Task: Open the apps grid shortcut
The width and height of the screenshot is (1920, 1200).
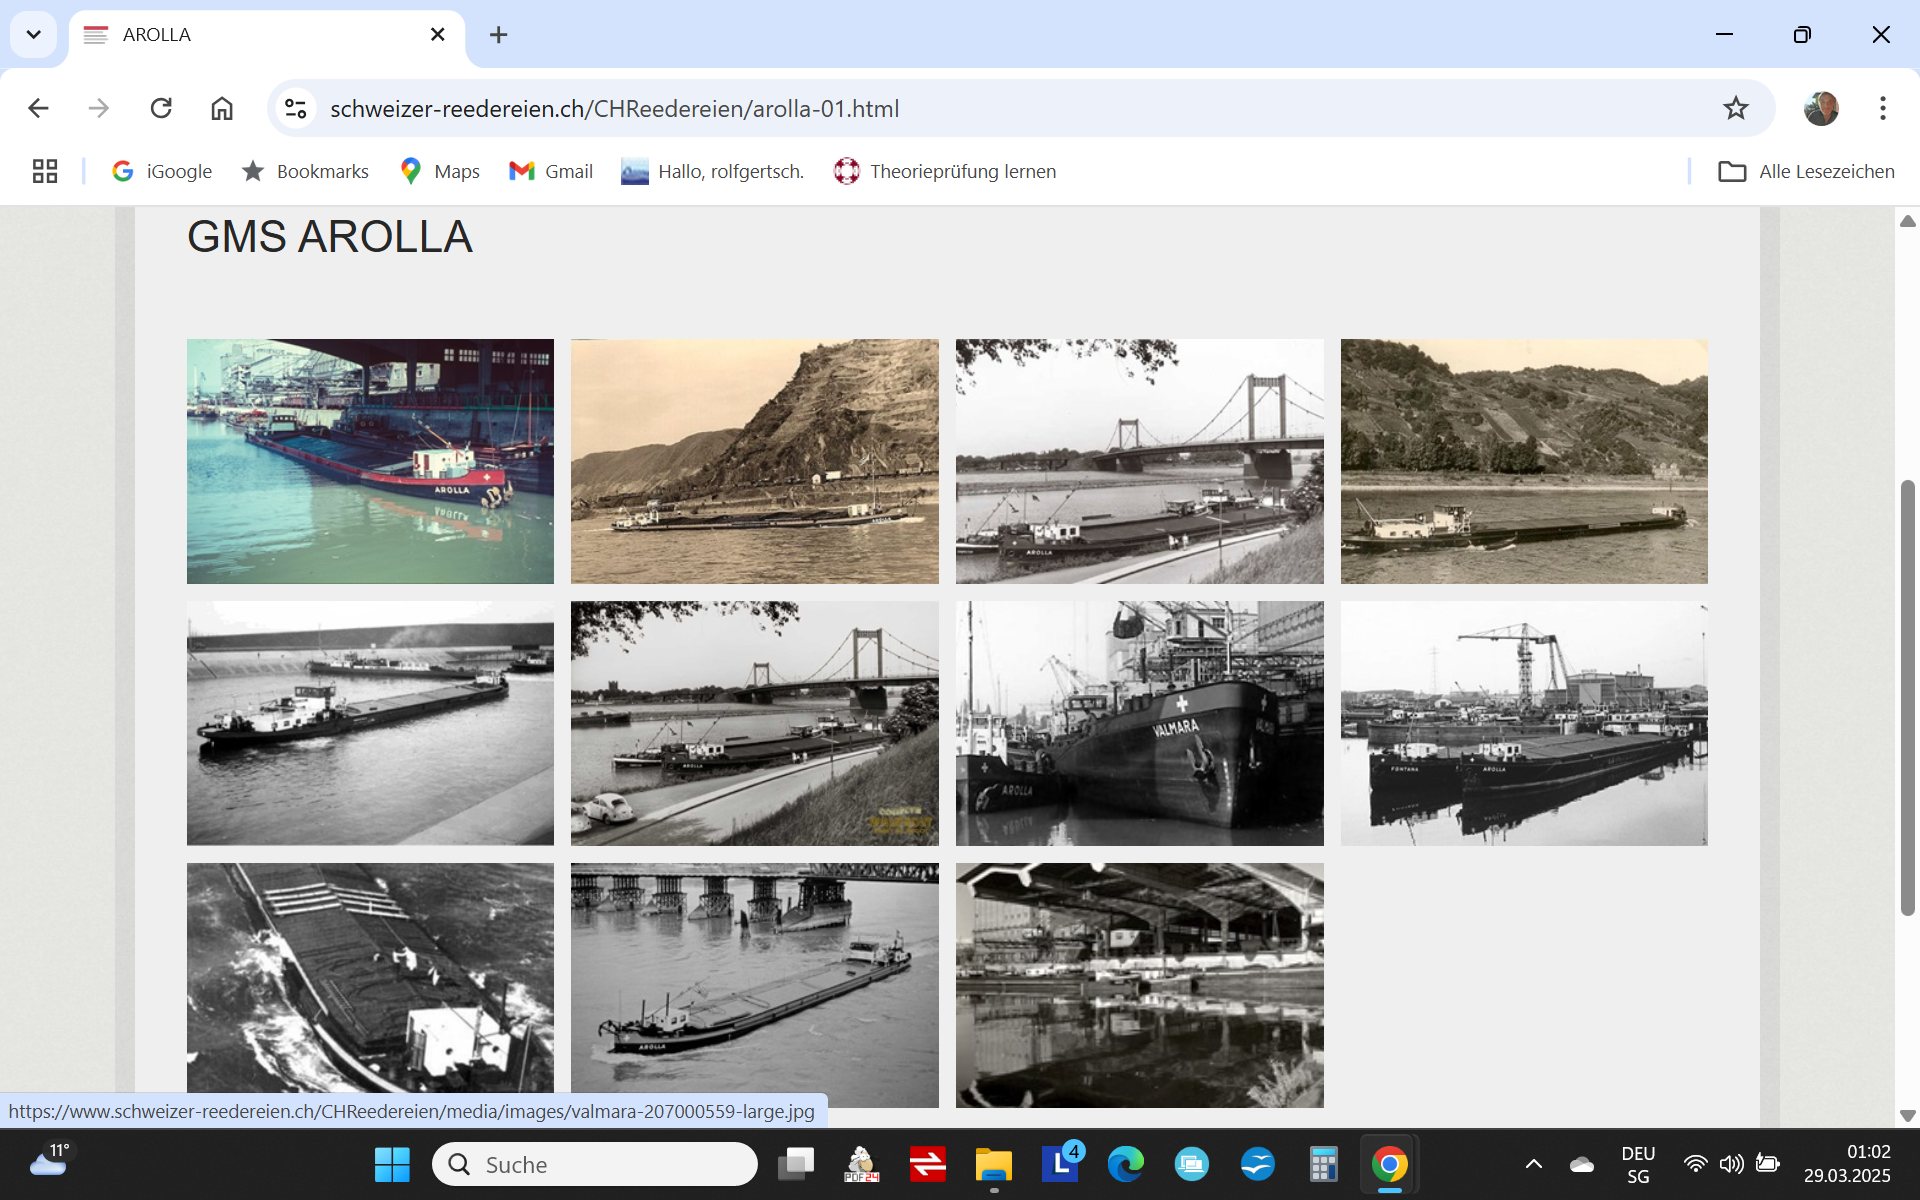Action: point(45,171)
